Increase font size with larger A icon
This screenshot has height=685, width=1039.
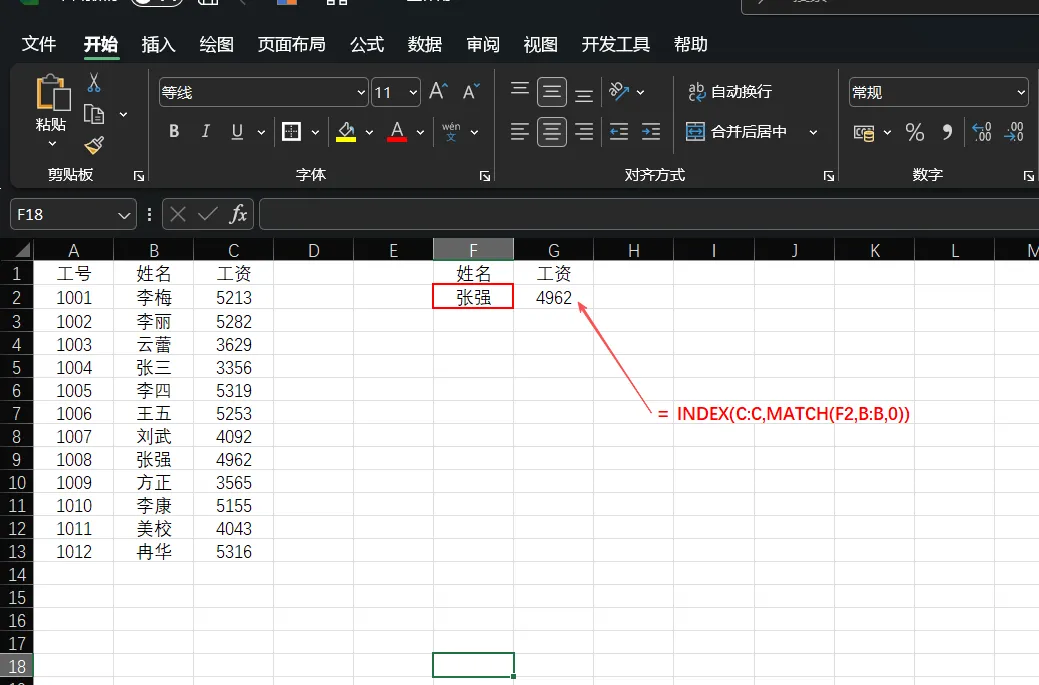pyautogui.click(x=438, y=92)
